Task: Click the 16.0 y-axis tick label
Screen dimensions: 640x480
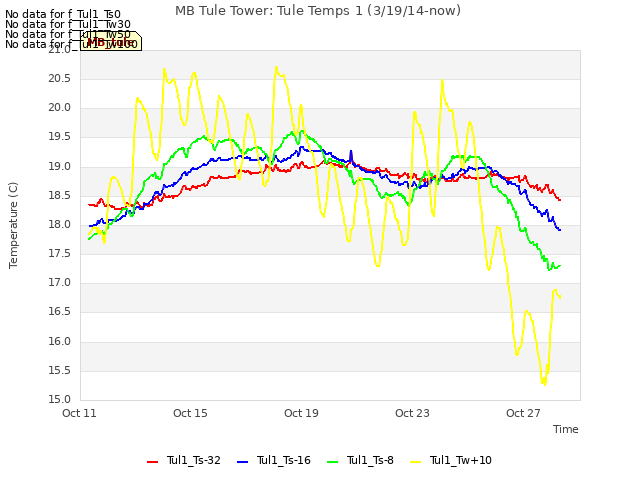Action: pyautogui.click(x=60, y=342)
